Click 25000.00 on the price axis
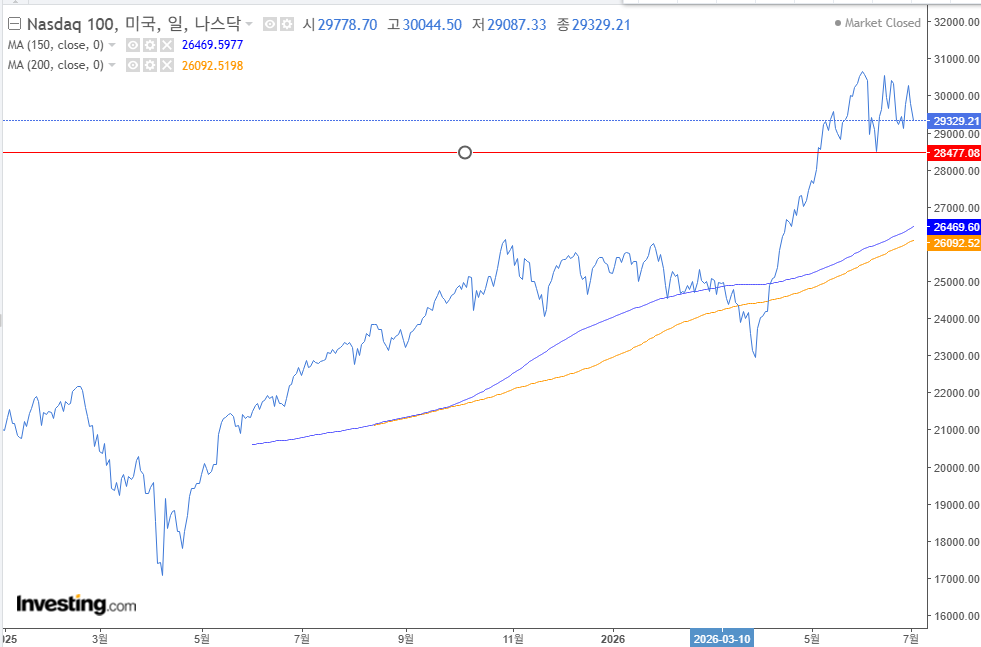Viewport: 981px width, 647px height. [956, 282]
